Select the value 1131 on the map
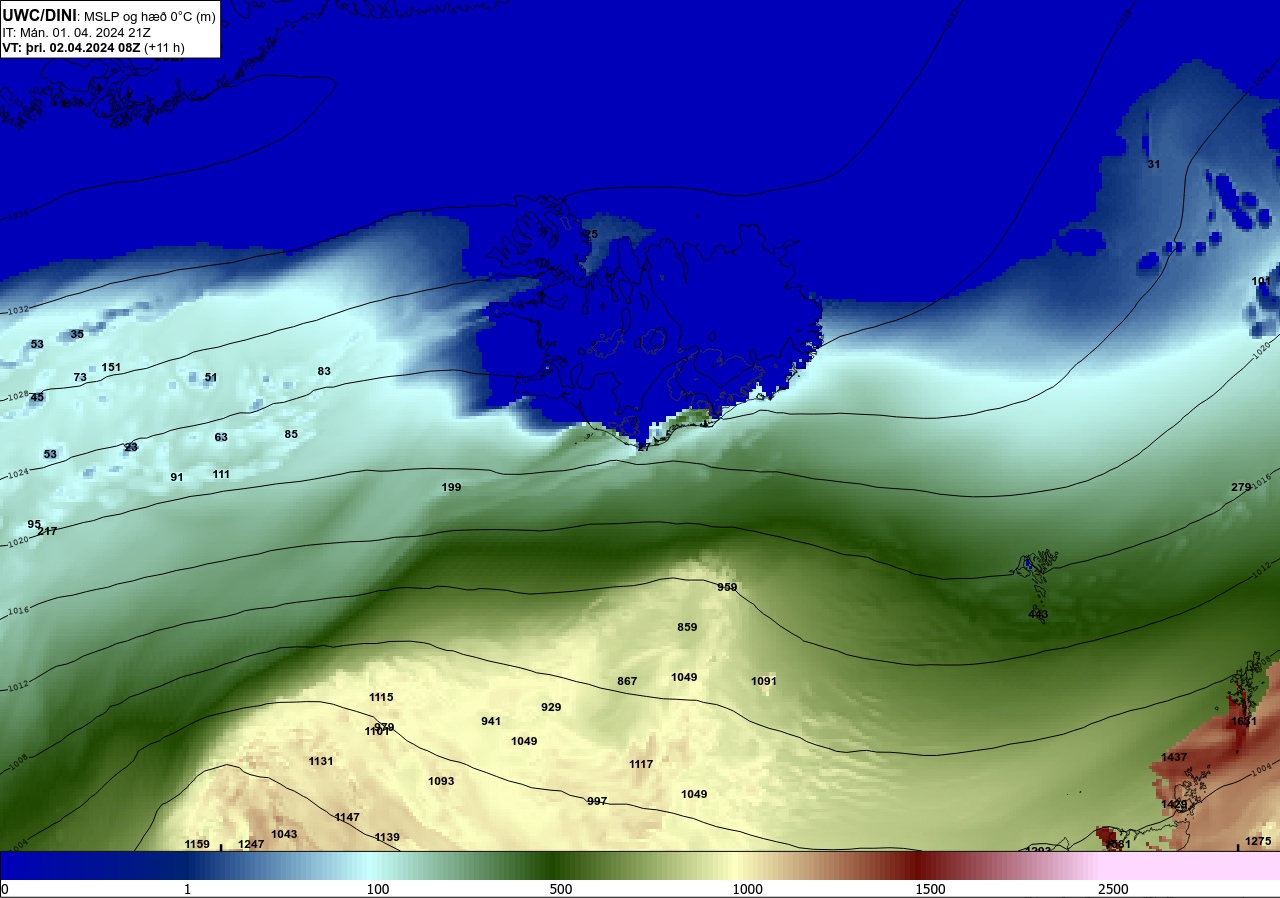This screenshot has width=1280, height=898. pos(321,761)
